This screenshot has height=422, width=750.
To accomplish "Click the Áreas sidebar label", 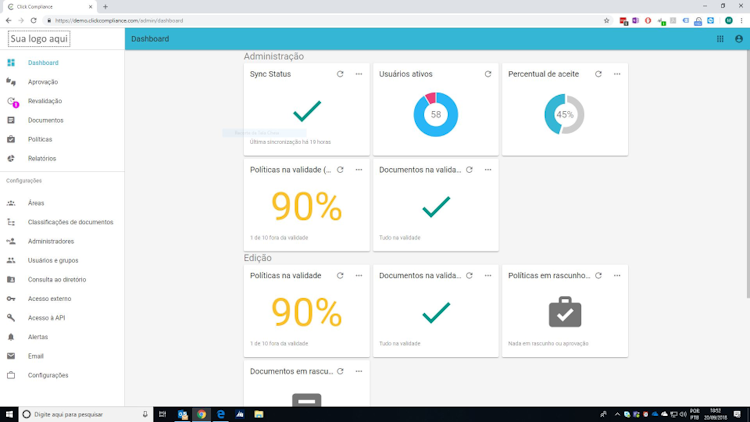I will click(36, 203).
